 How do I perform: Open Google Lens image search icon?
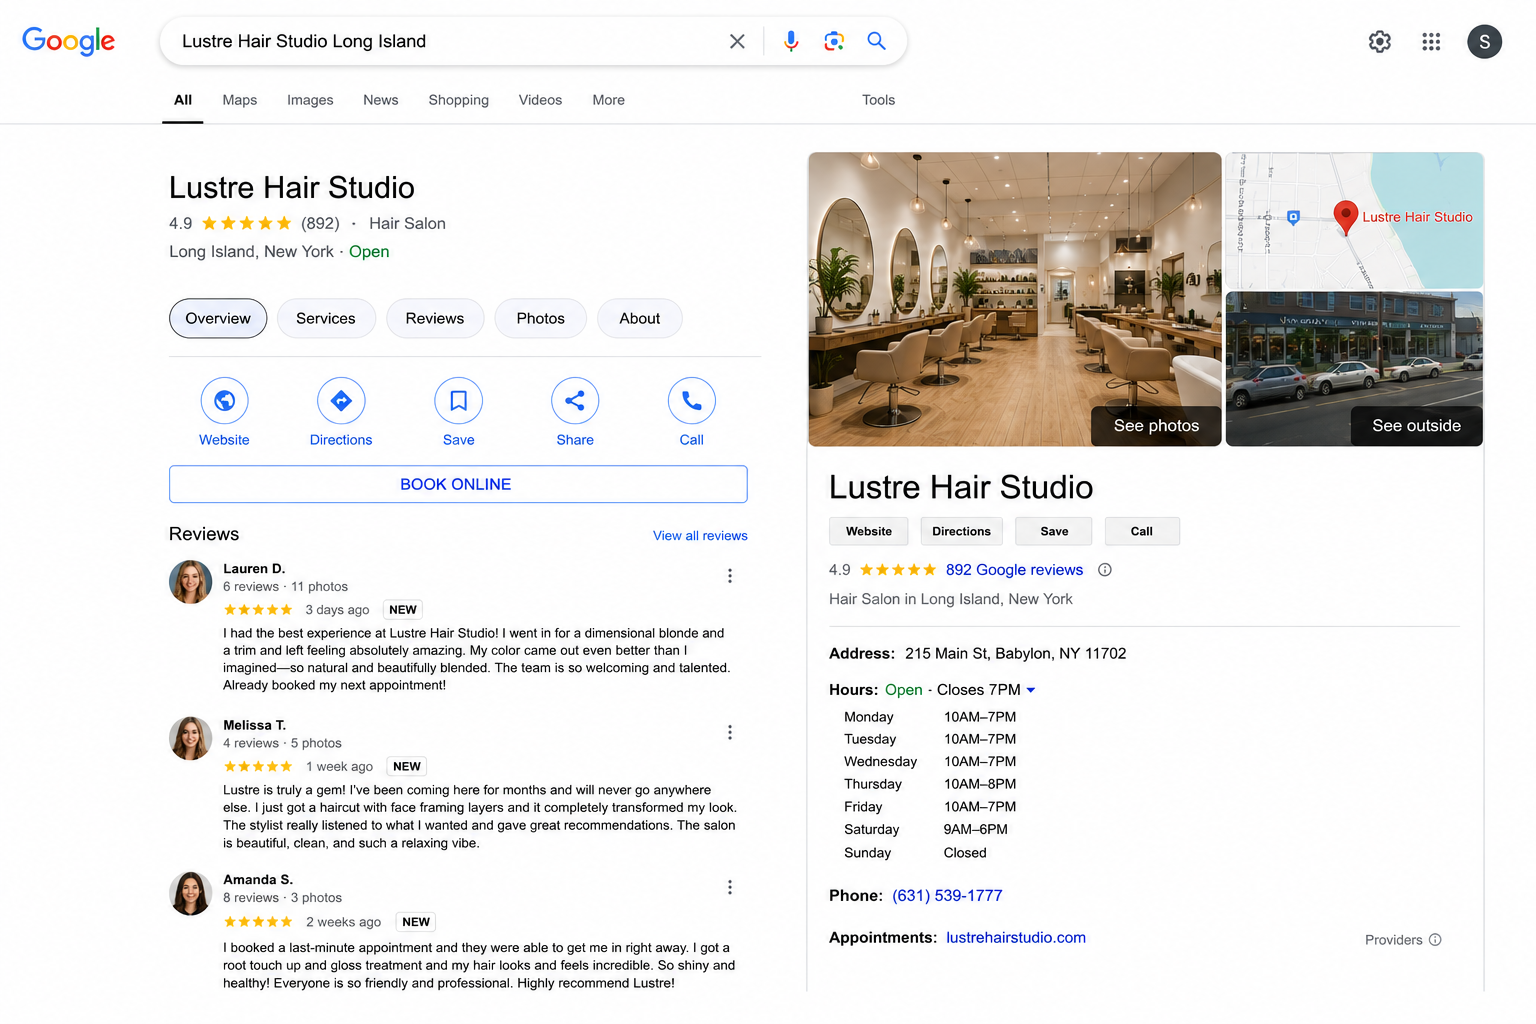[x=834, y=41]
